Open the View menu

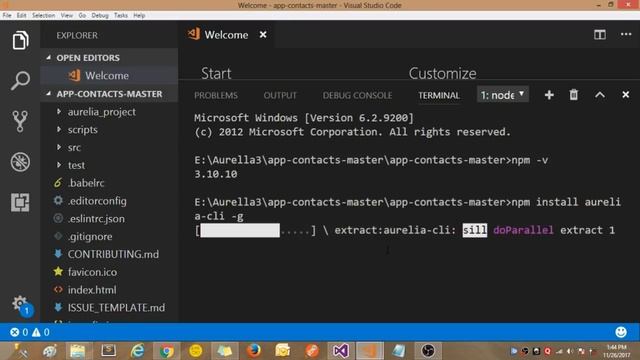(67, 16)
